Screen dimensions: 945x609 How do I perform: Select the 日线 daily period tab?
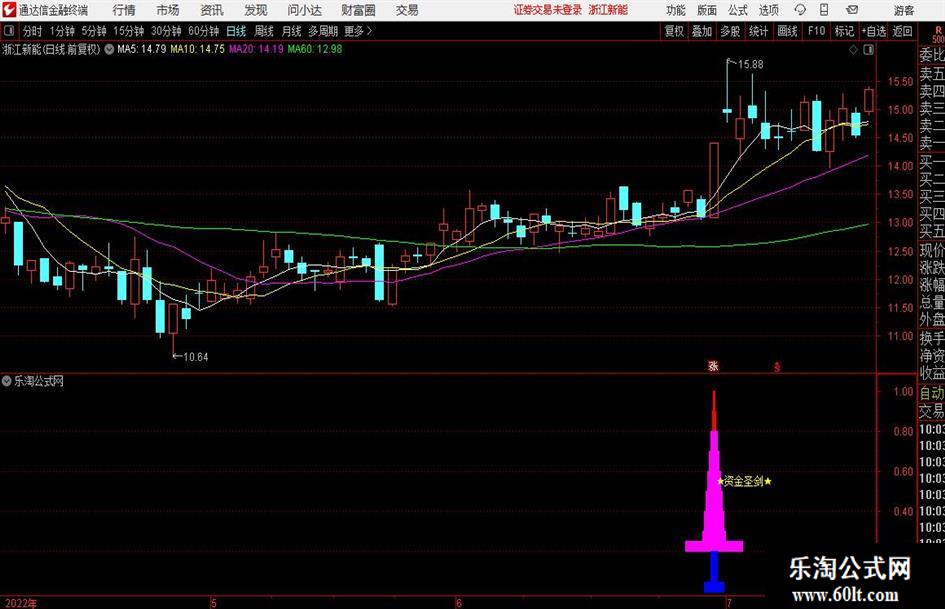[236, 31]
